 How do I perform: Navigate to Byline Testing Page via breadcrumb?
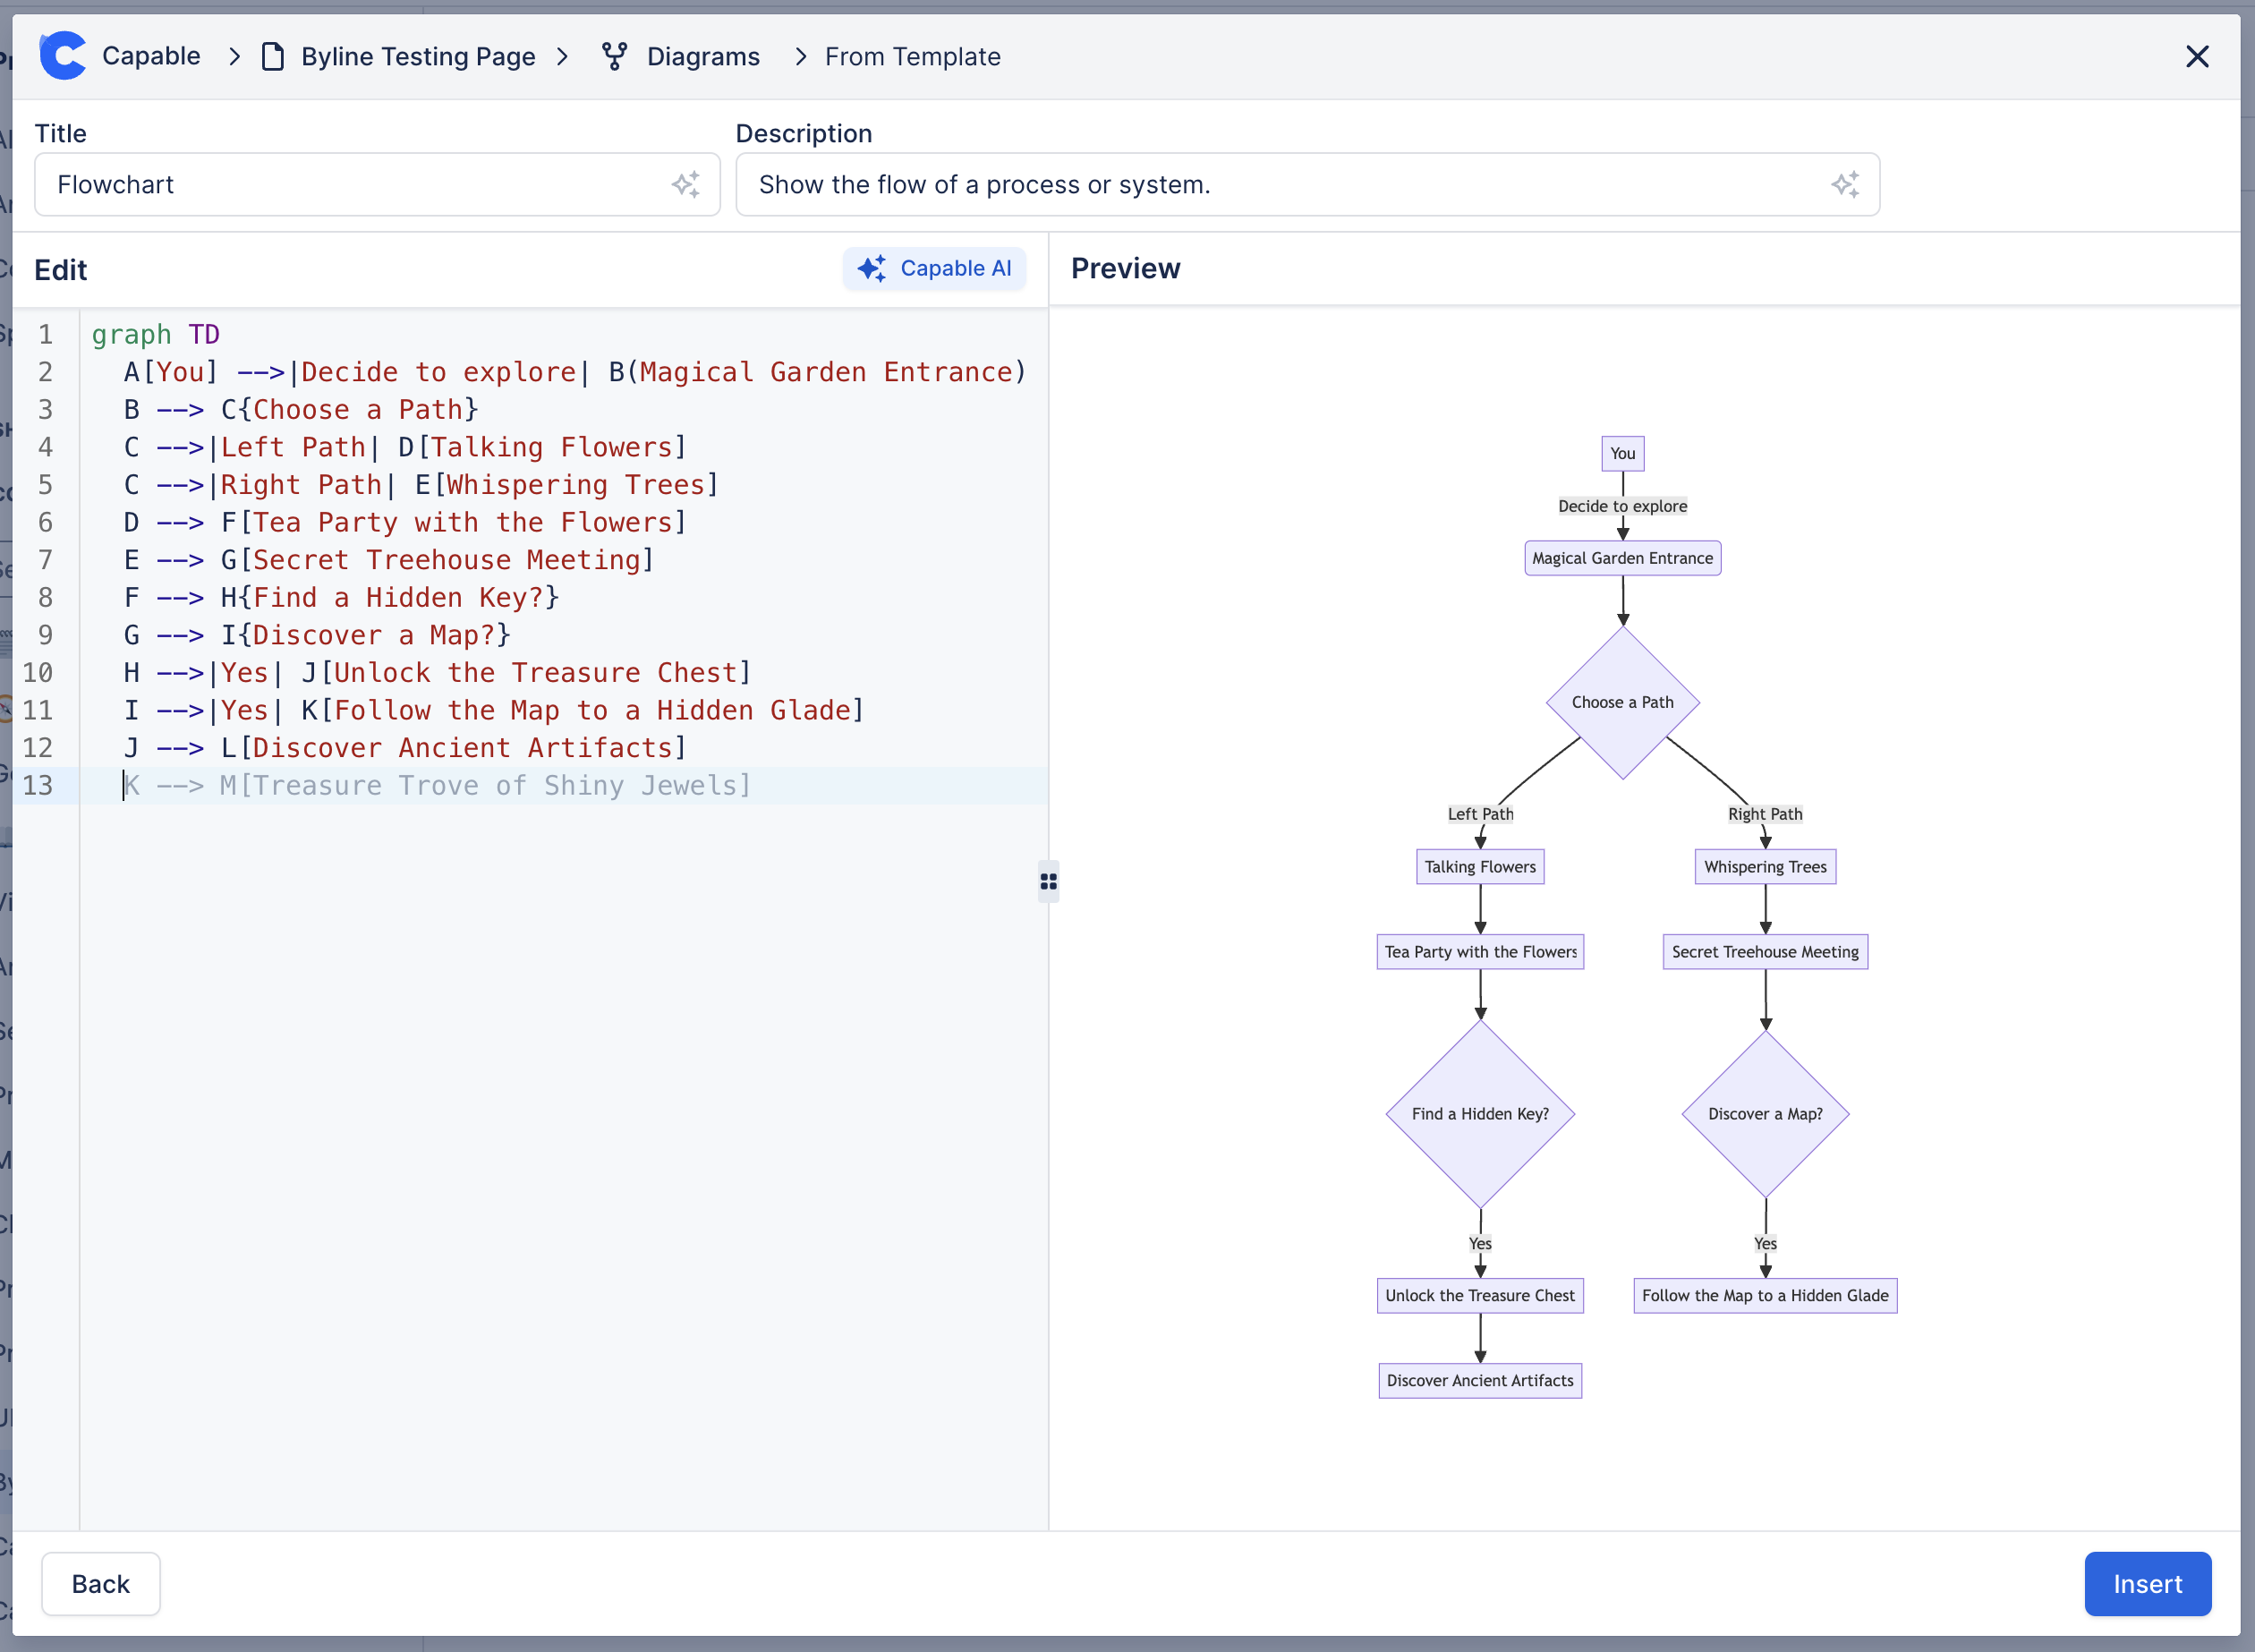(417, 56)
